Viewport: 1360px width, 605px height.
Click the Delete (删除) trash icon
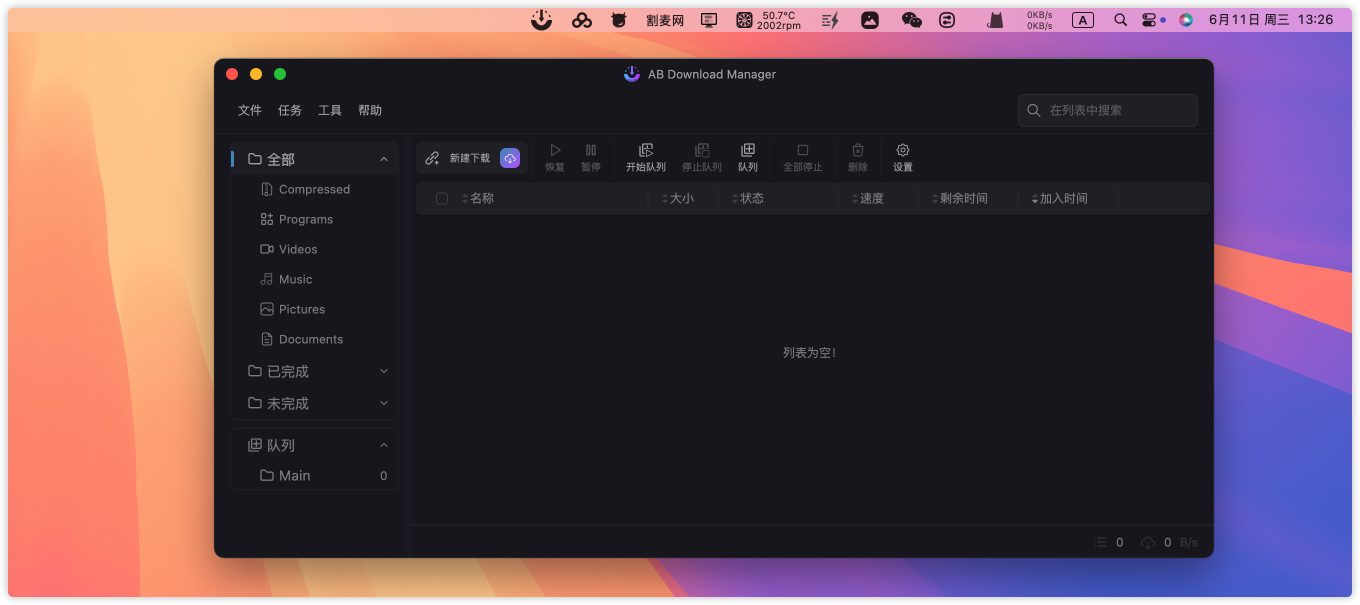click(x=858, y=150)
